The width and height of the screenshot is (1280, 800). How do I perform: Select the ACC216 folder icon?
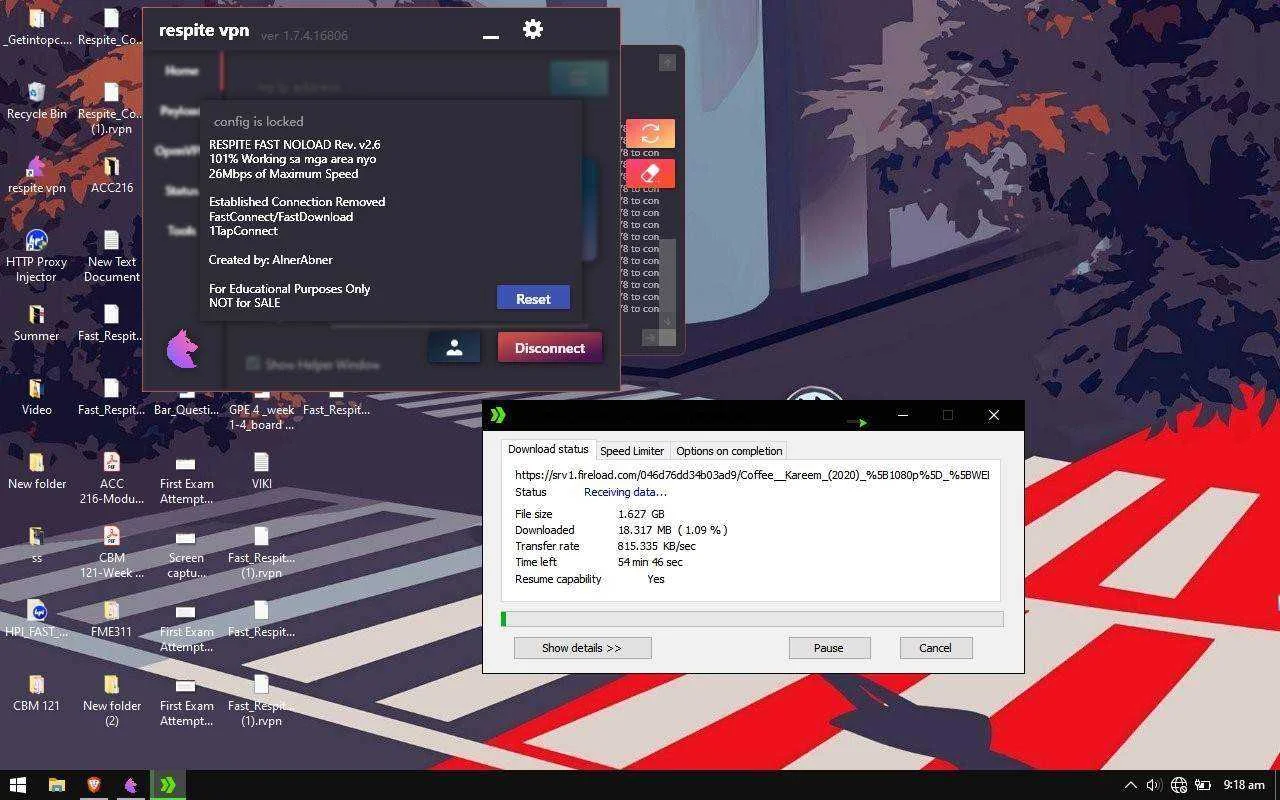111,175
